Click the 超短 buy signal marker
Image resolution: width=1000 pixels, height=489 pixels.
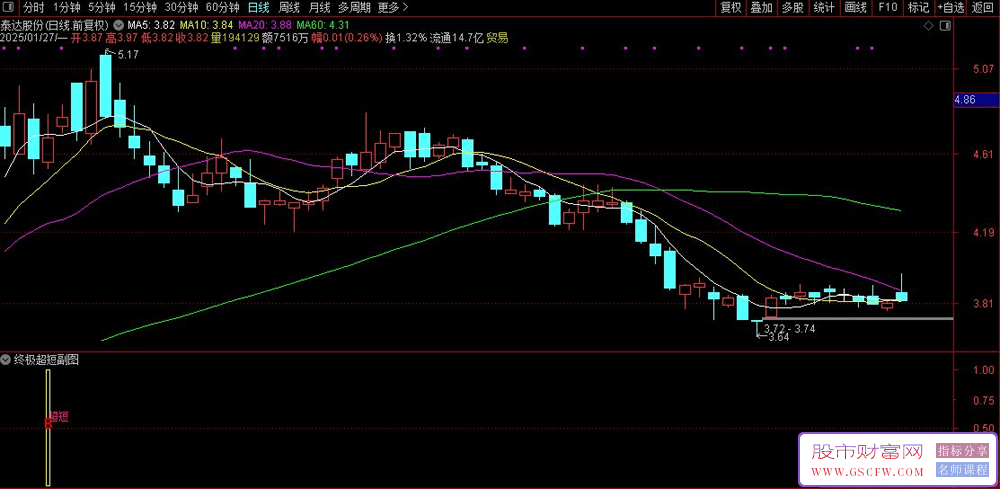click(59, 416)
